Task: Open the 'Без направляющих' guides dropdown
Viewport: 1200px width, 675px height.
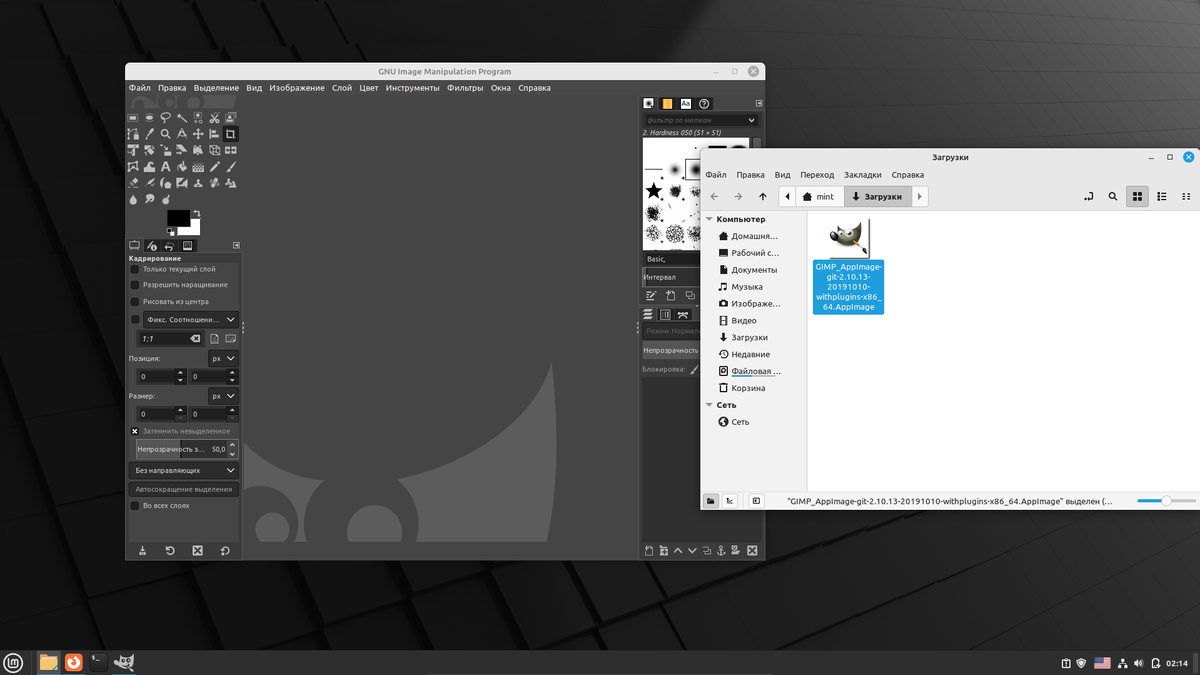Action: coord(183,470)
